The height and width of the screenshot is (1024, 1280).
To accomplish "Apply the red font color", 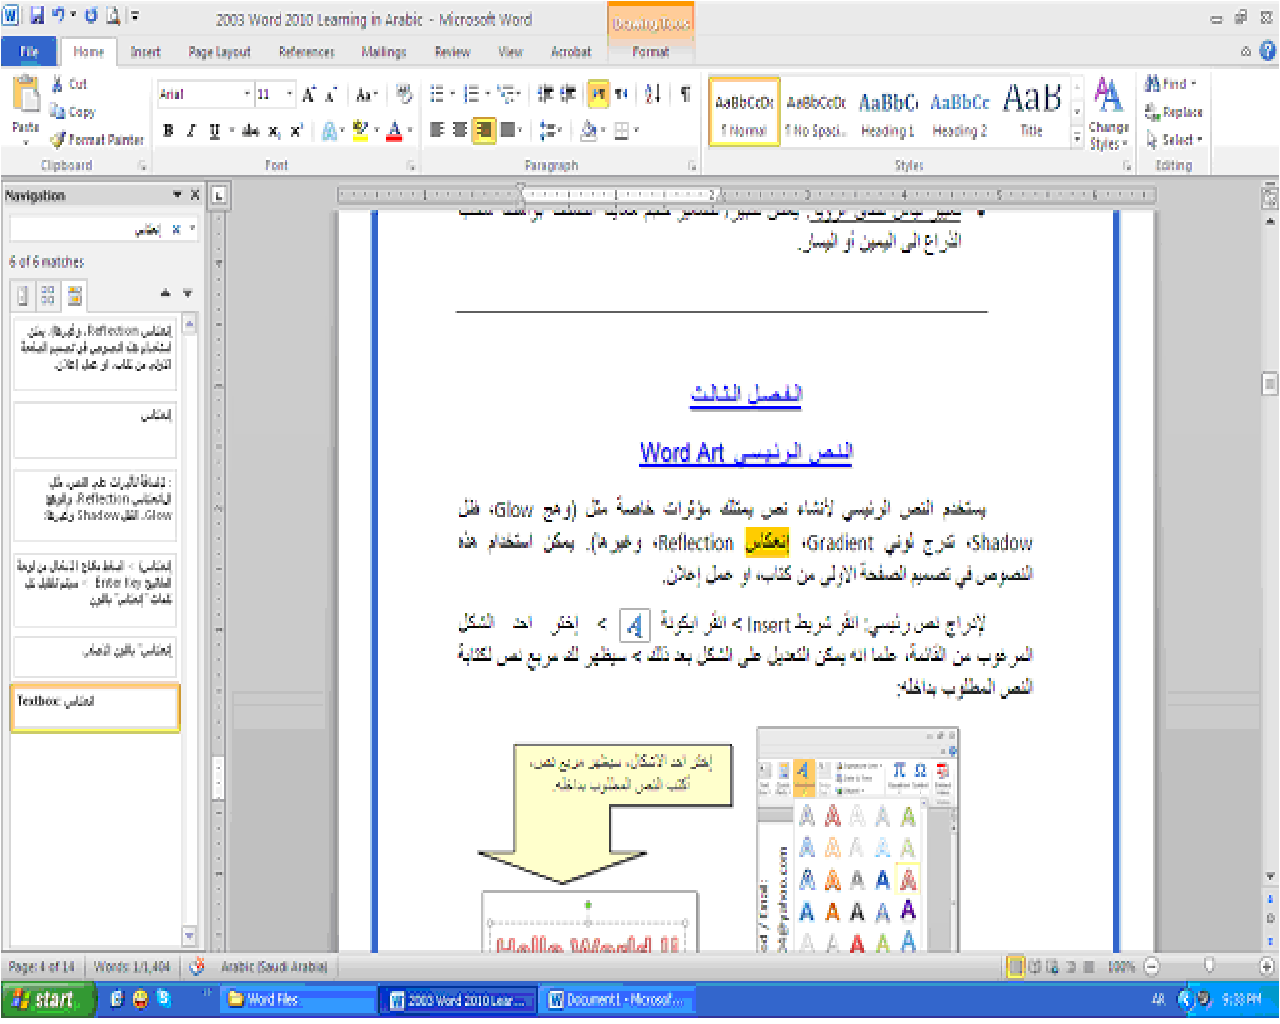I will (x=395, y=130).
